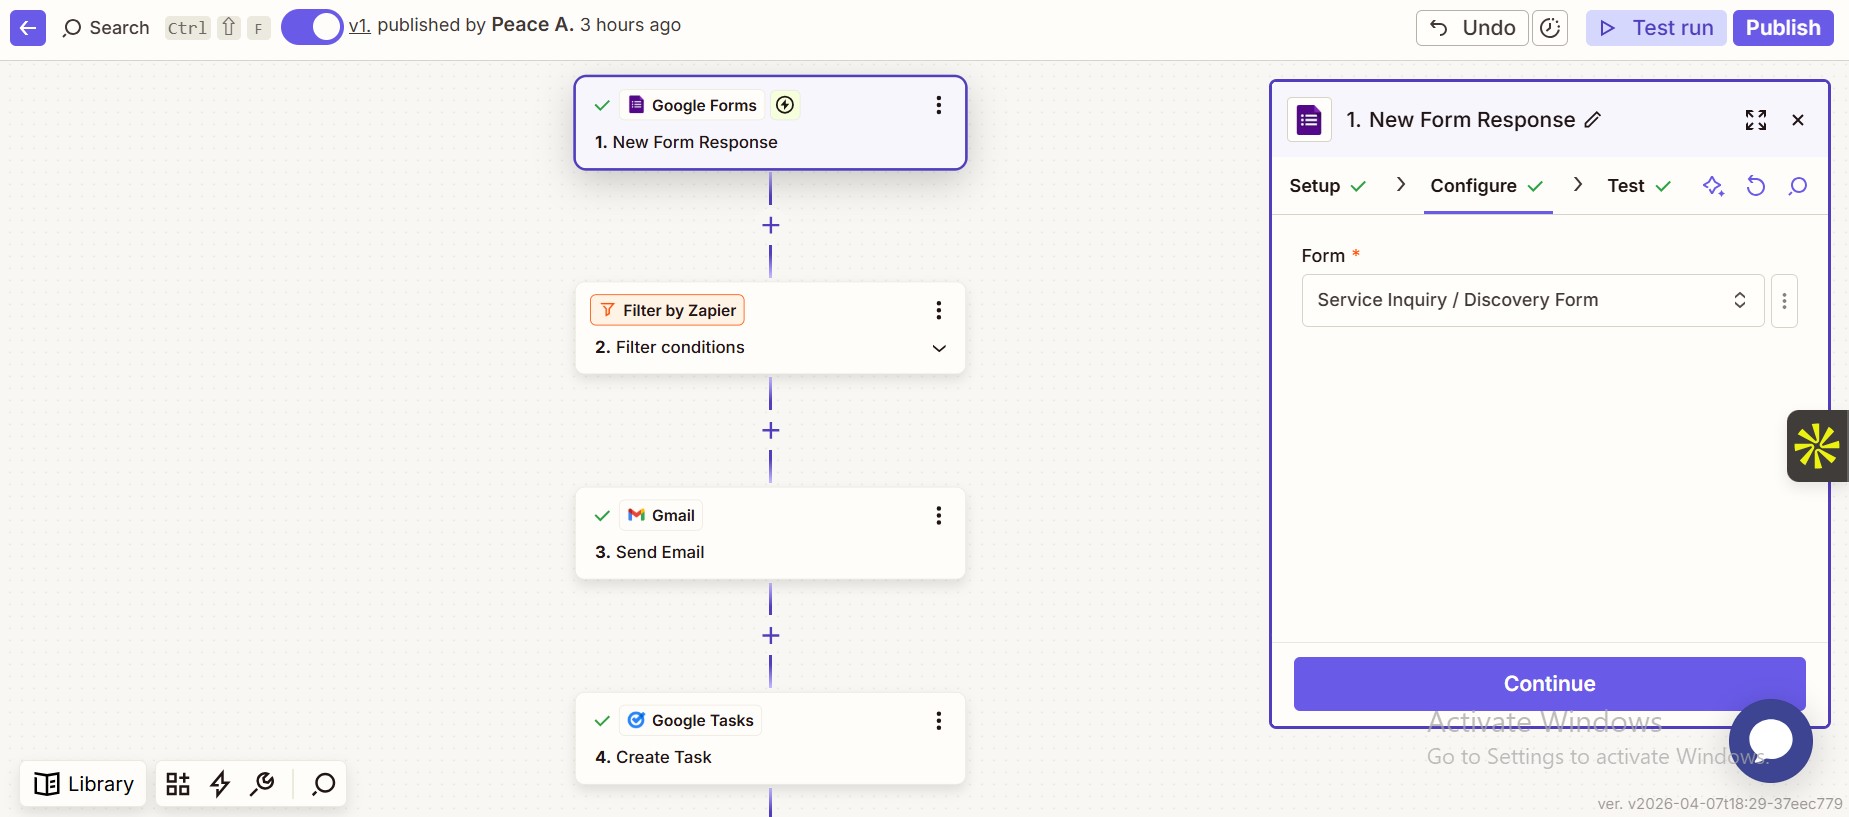The image size is (1849, 817).
Task: Switch to the Setup tab
Action: click(x=1327, y=186)
